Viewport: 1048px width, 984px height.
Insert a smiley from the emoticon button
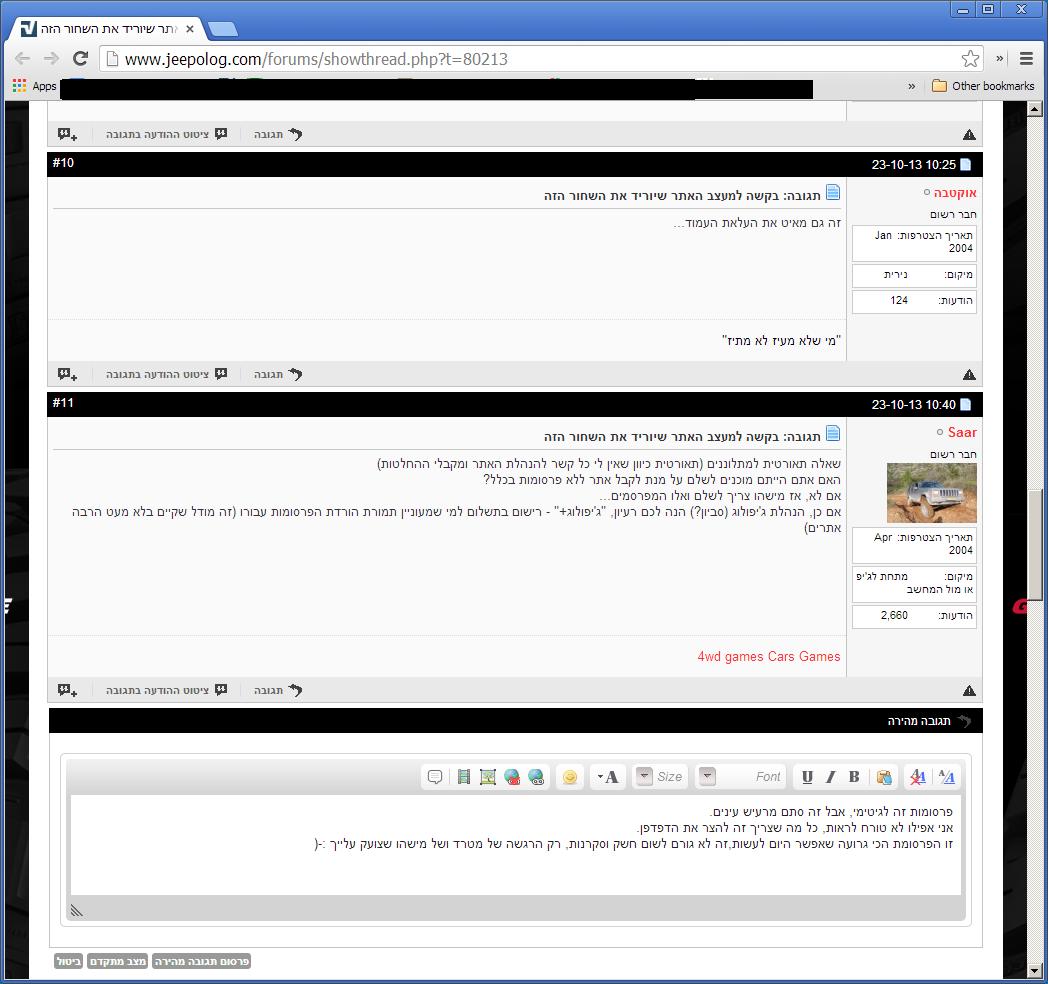(570, 777)
